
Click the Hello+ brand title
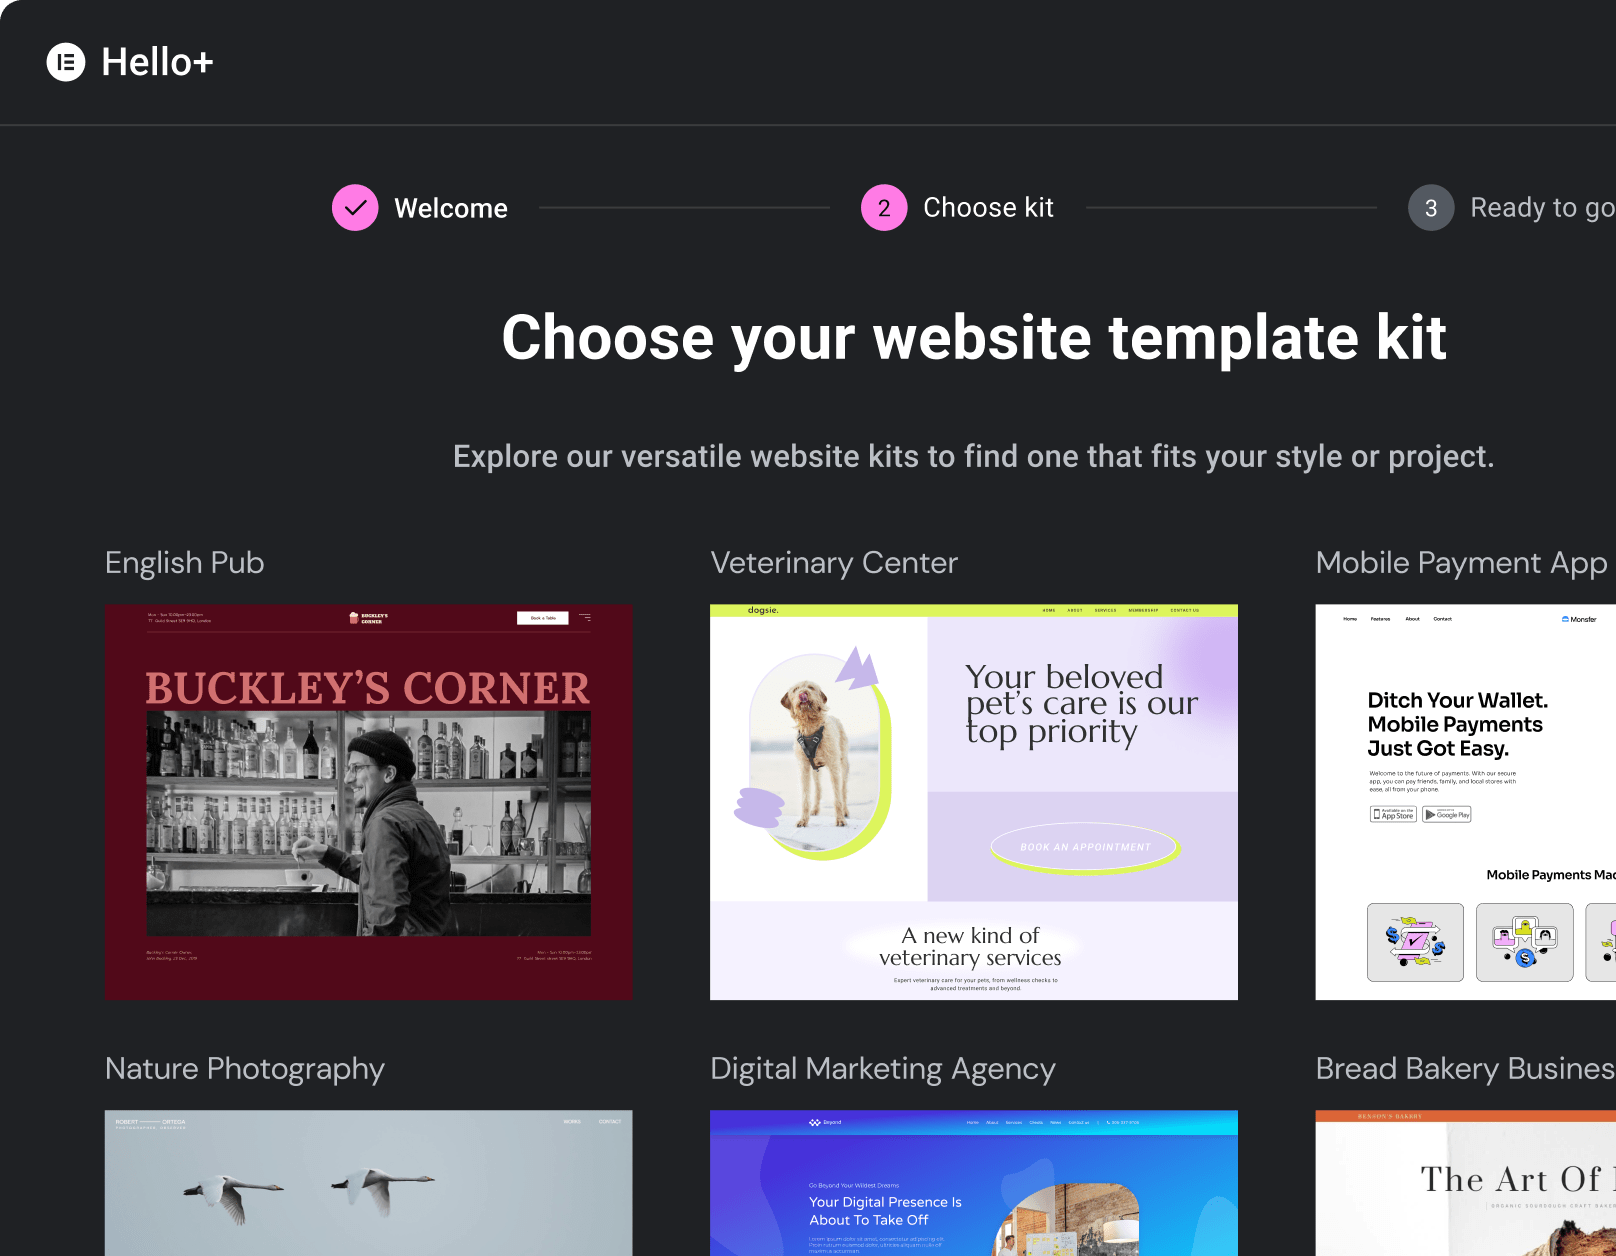[x=157, y=62]
